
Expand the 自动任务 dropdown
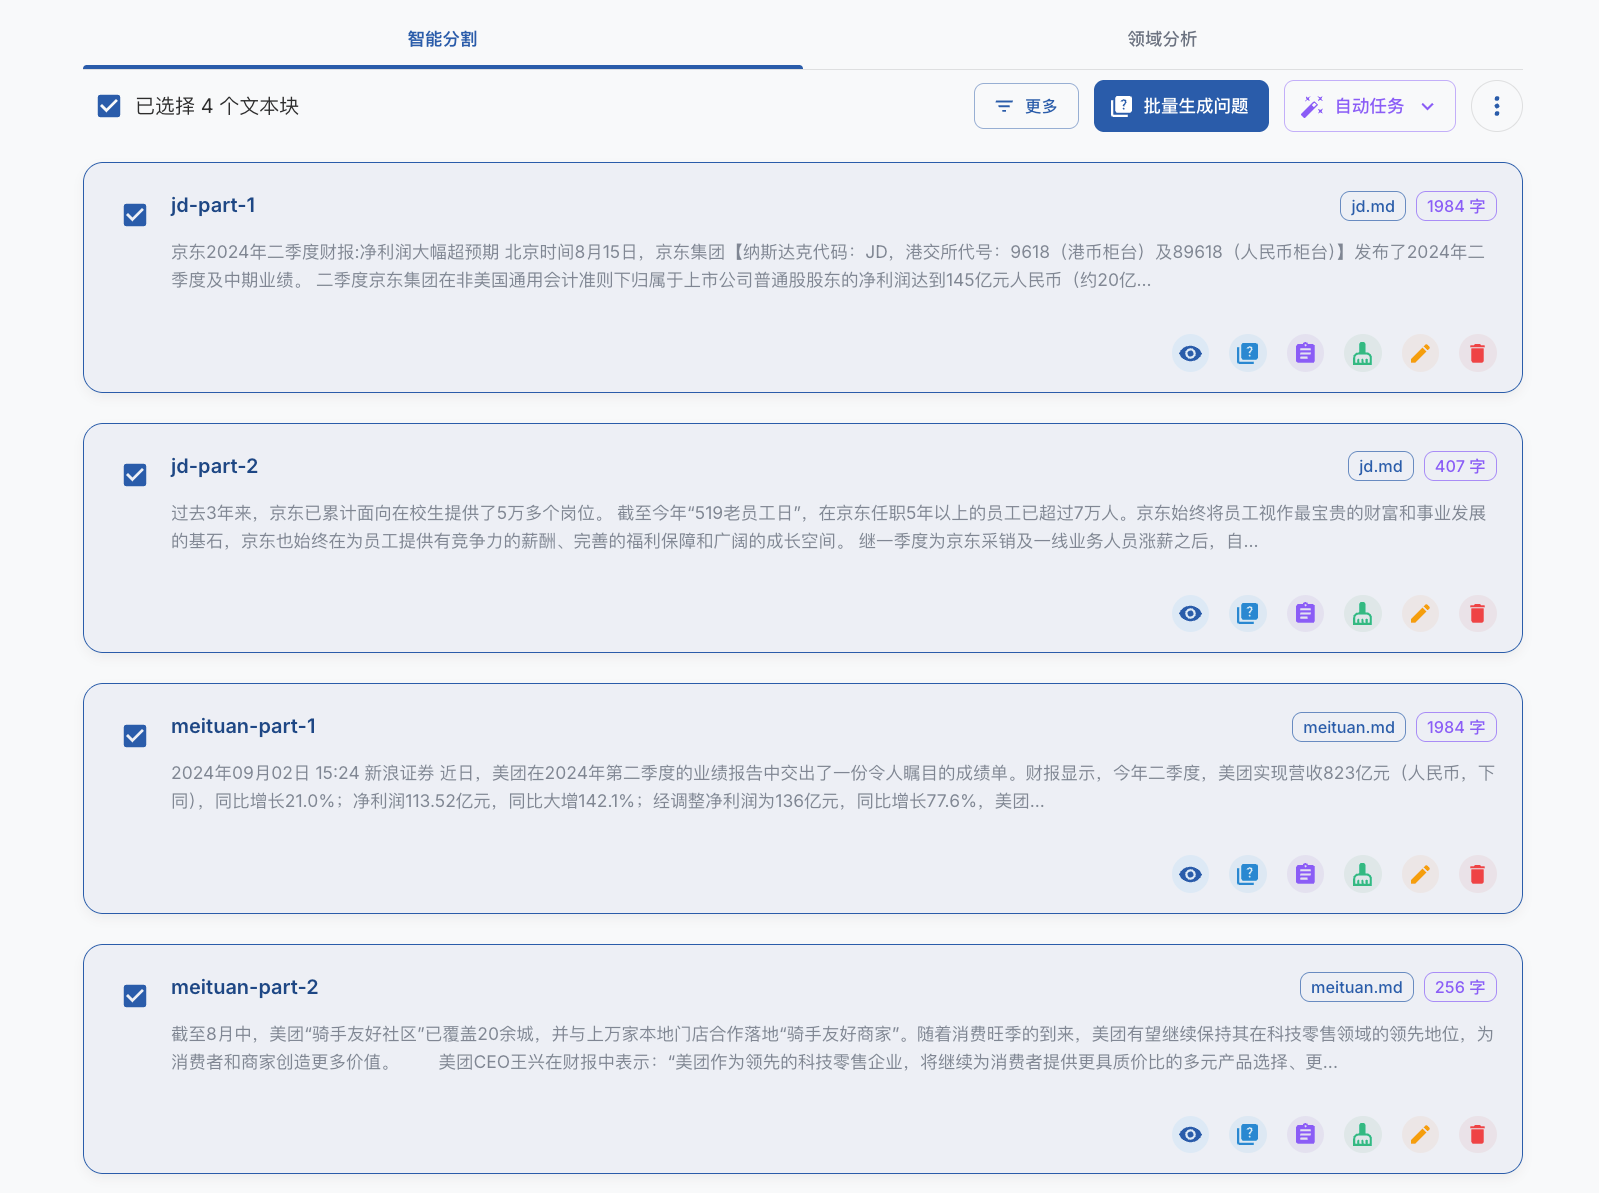(1369, 106)
